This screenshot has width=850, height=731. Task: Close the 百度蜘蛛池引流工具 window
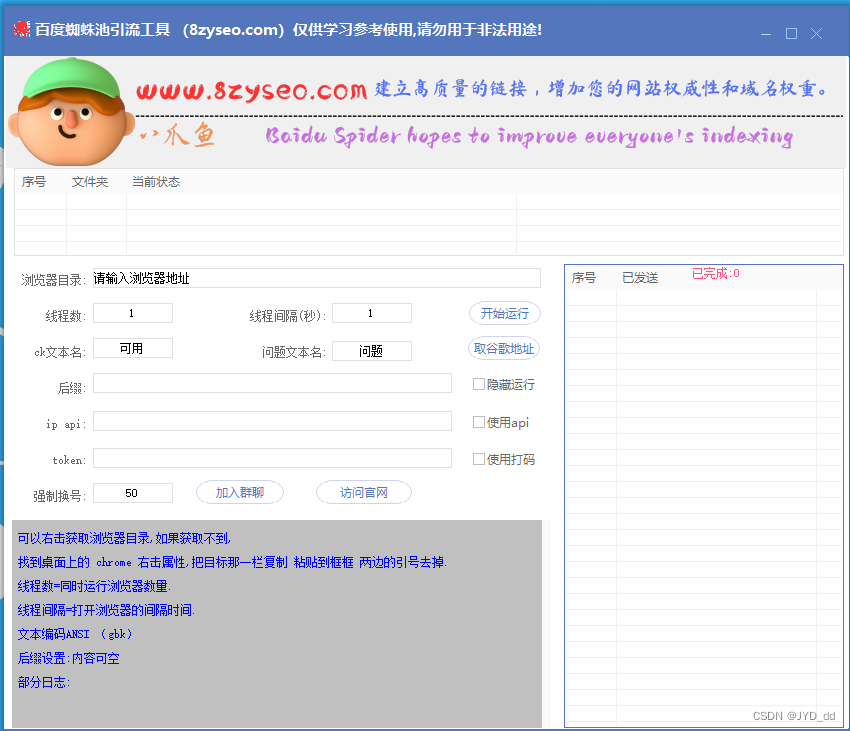click(x=816, y=34)
